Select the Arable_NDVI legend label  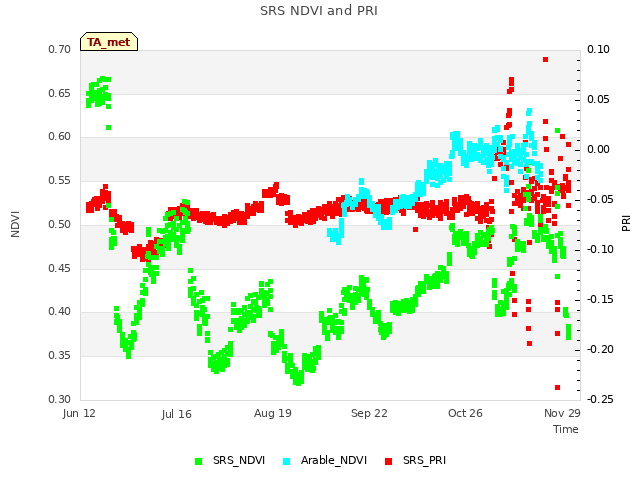click(x=334, y=460)
